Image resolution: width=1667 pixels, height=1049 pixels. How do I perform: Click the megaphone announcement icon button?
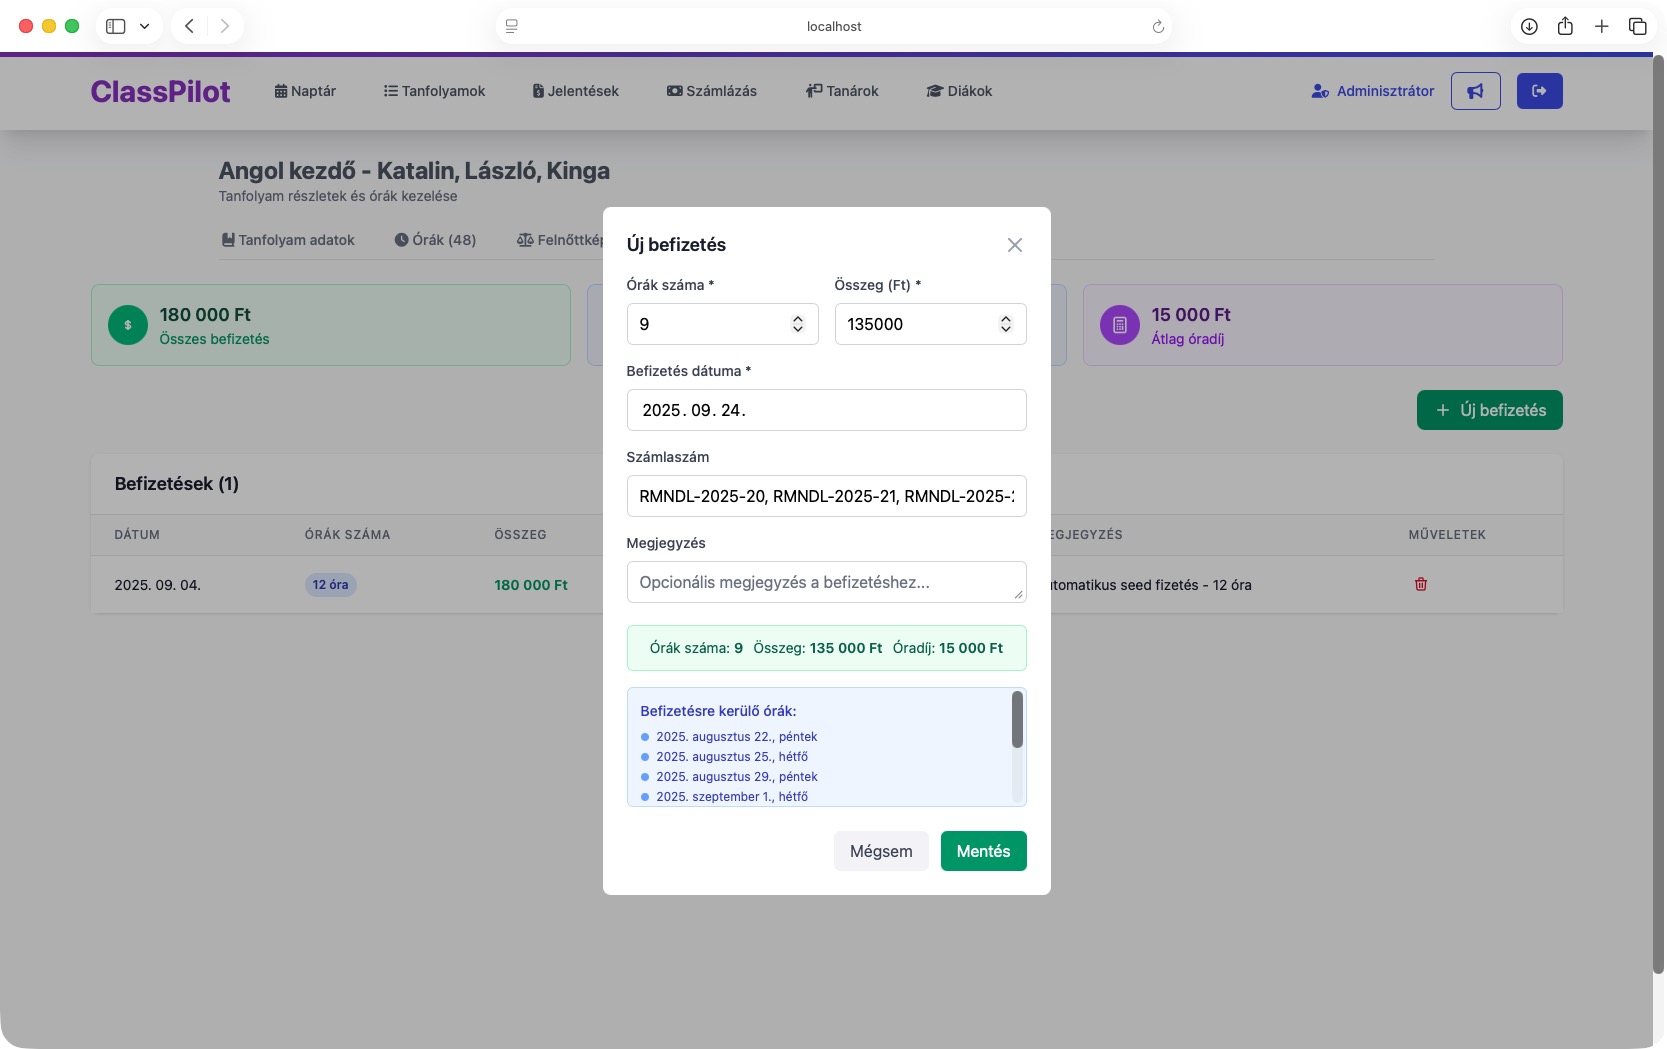pos(1475,91)
